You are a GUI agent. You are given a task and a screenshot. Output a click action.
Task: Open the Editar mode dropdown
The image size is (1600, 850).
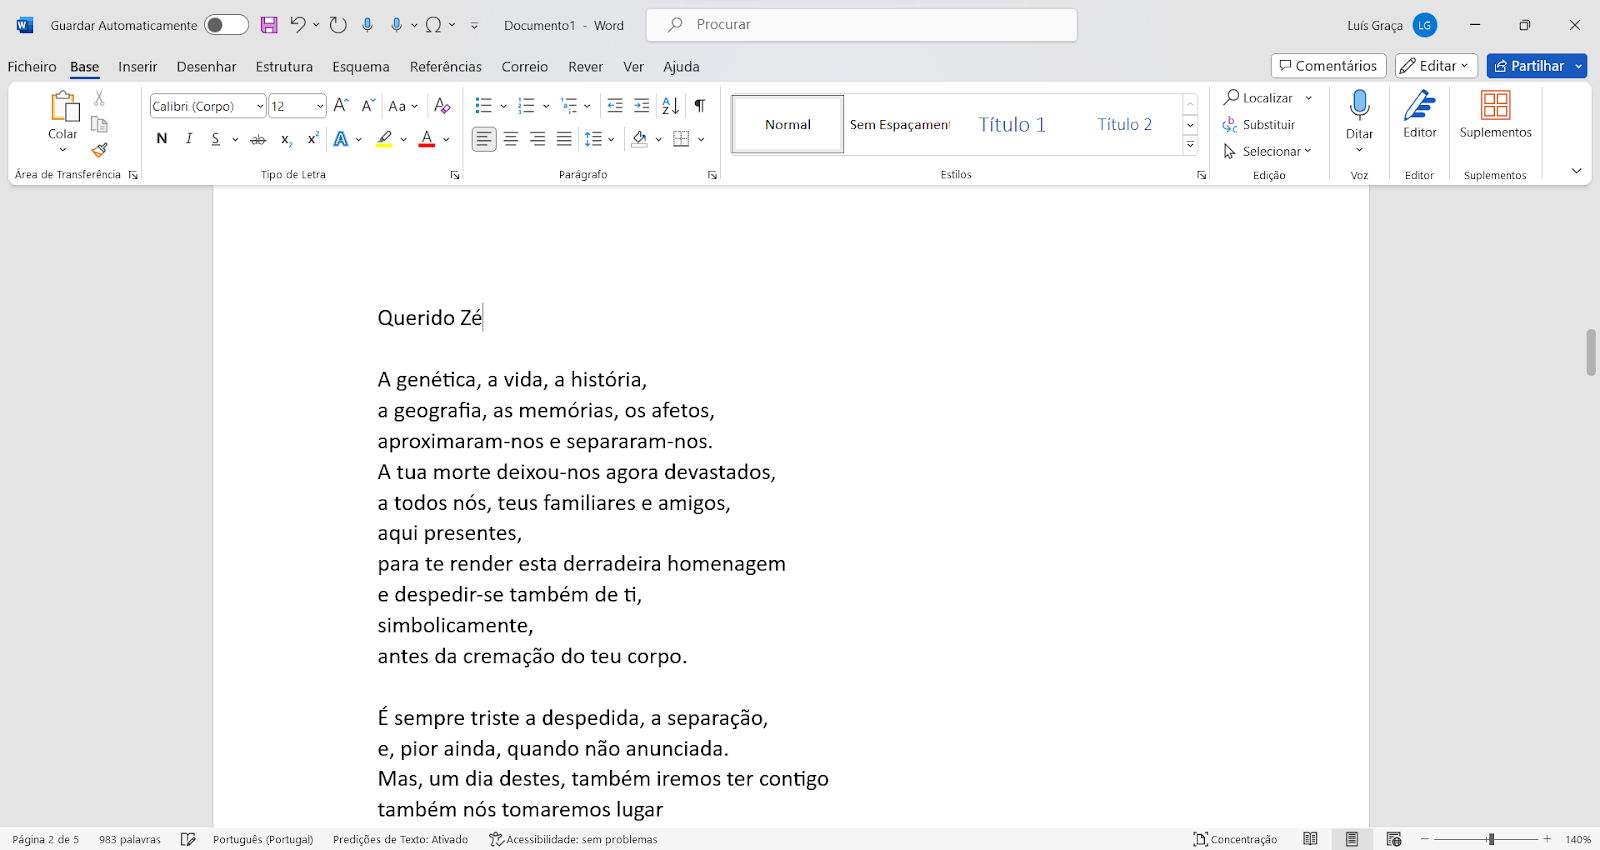(x=1436, y=66)
